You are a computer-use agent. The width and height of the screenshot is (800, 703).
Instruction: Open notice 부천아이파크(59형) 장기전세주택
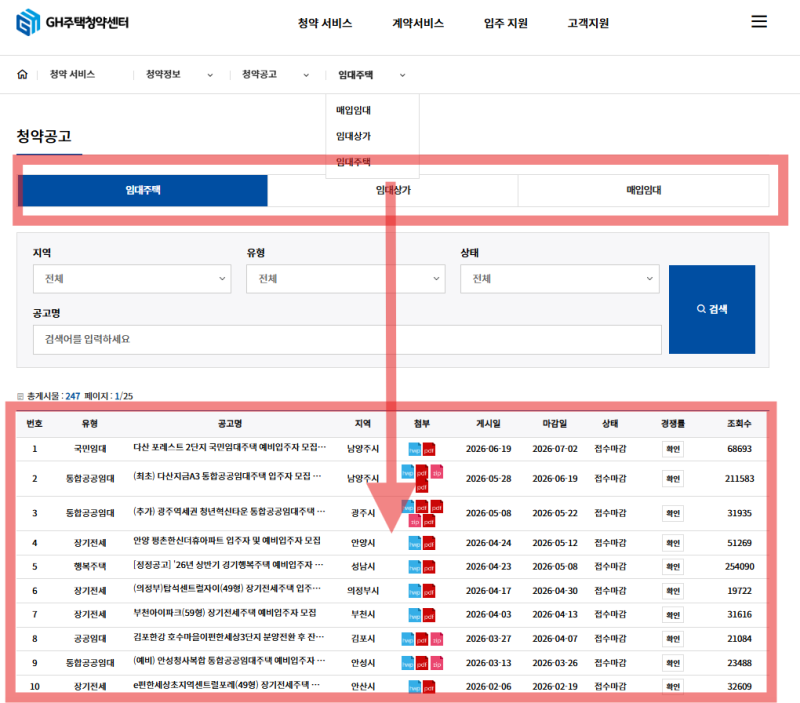[x=224, y=613]
